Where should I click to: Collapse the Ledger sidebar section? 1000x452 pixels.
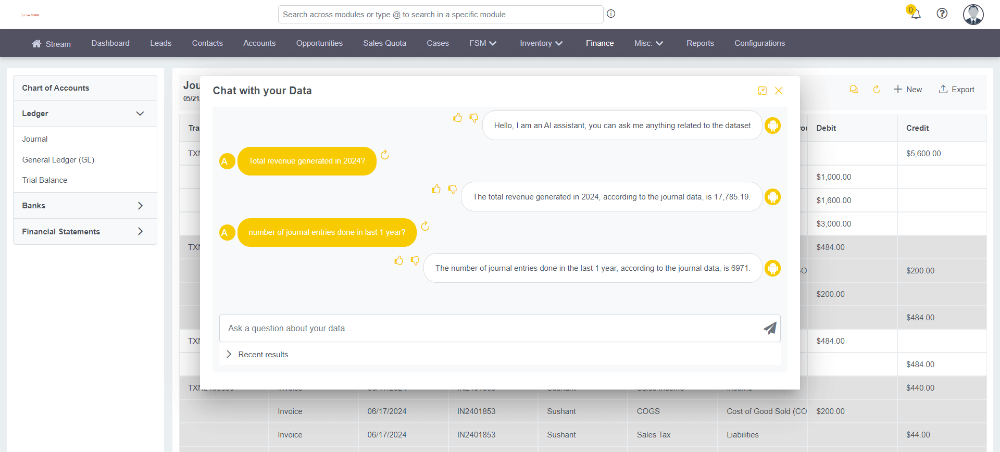click(140, 114)
